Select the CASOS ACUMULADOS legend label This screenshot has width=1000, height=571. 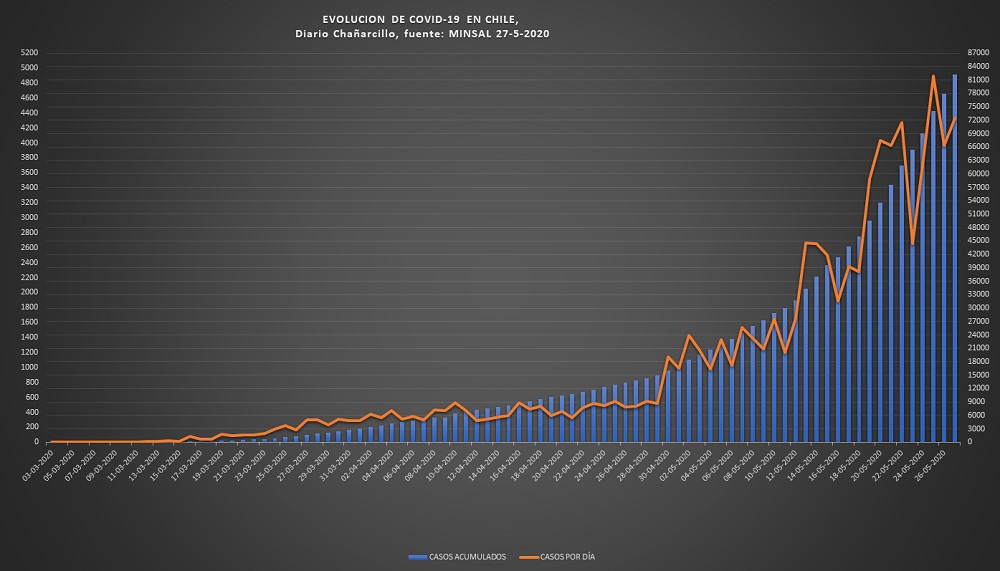click(466, 556)
